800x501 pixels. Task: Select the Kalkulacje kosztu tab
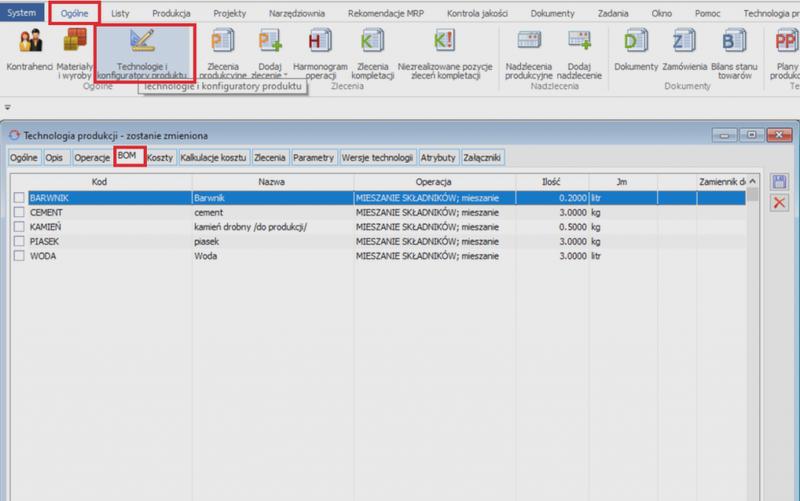coord(213,158)
